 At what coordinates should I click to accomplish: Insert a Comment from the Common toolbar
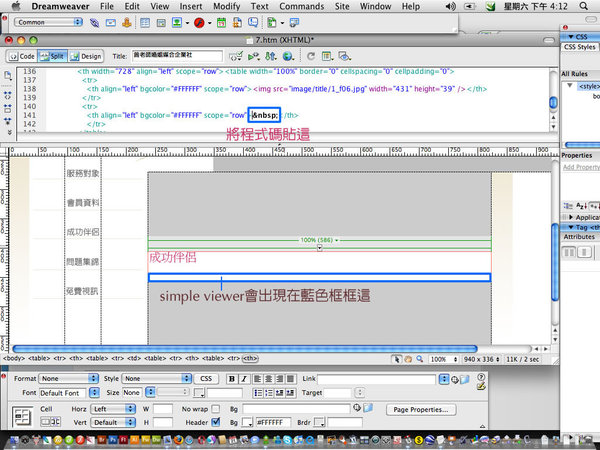[253, 23]
